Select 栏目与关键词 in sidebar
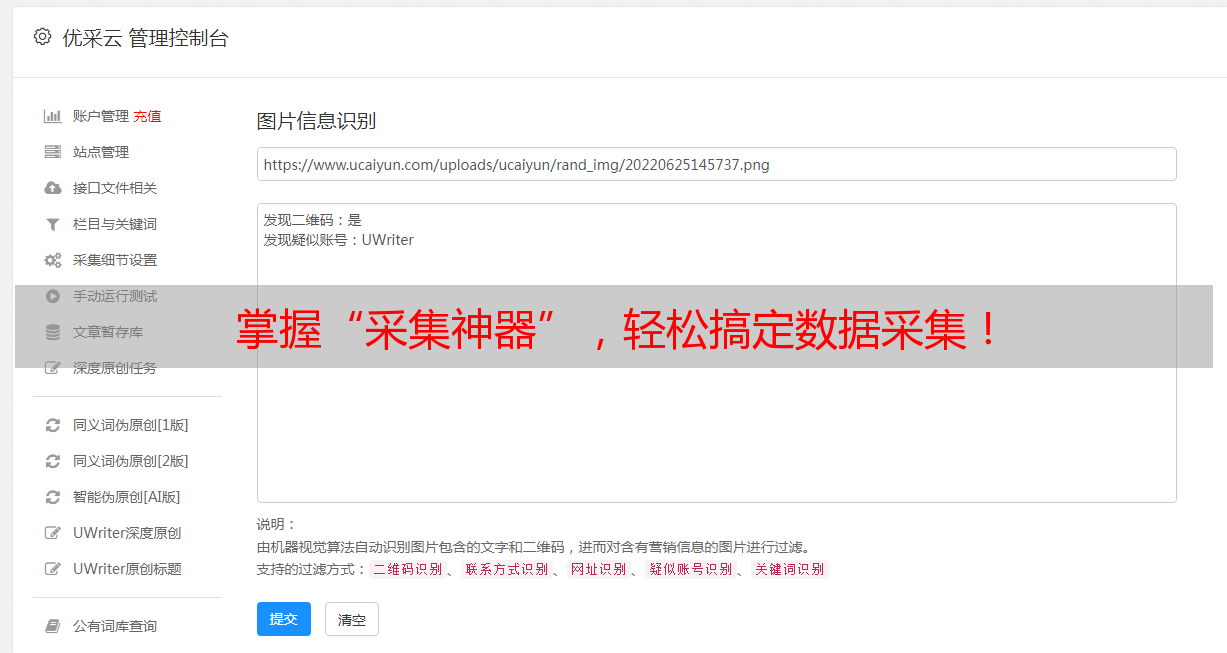Viewport: 1227px width, 653px height. 115,224
